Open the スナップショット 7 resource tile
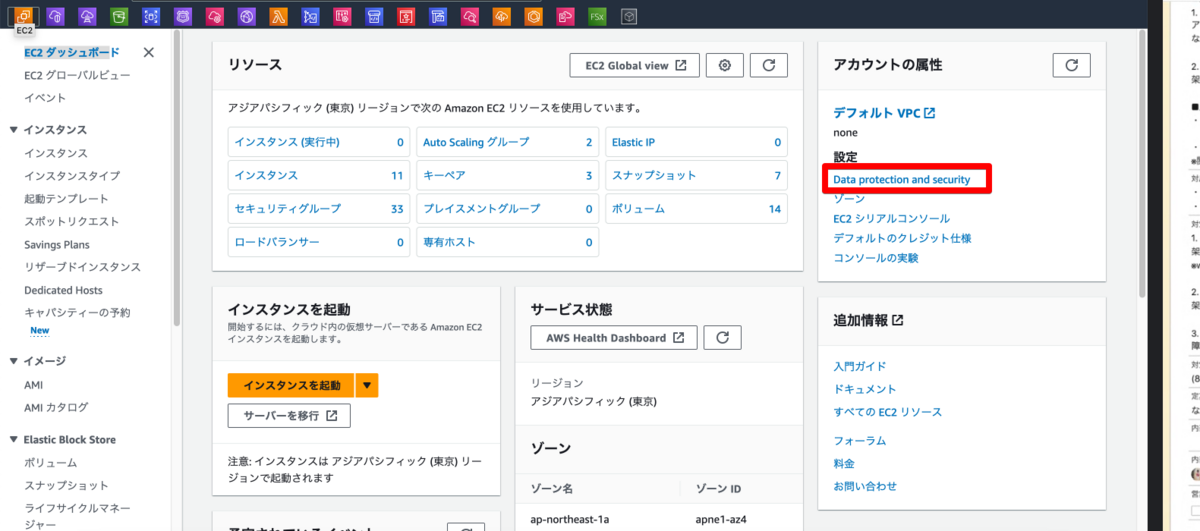 click(696, 175)
